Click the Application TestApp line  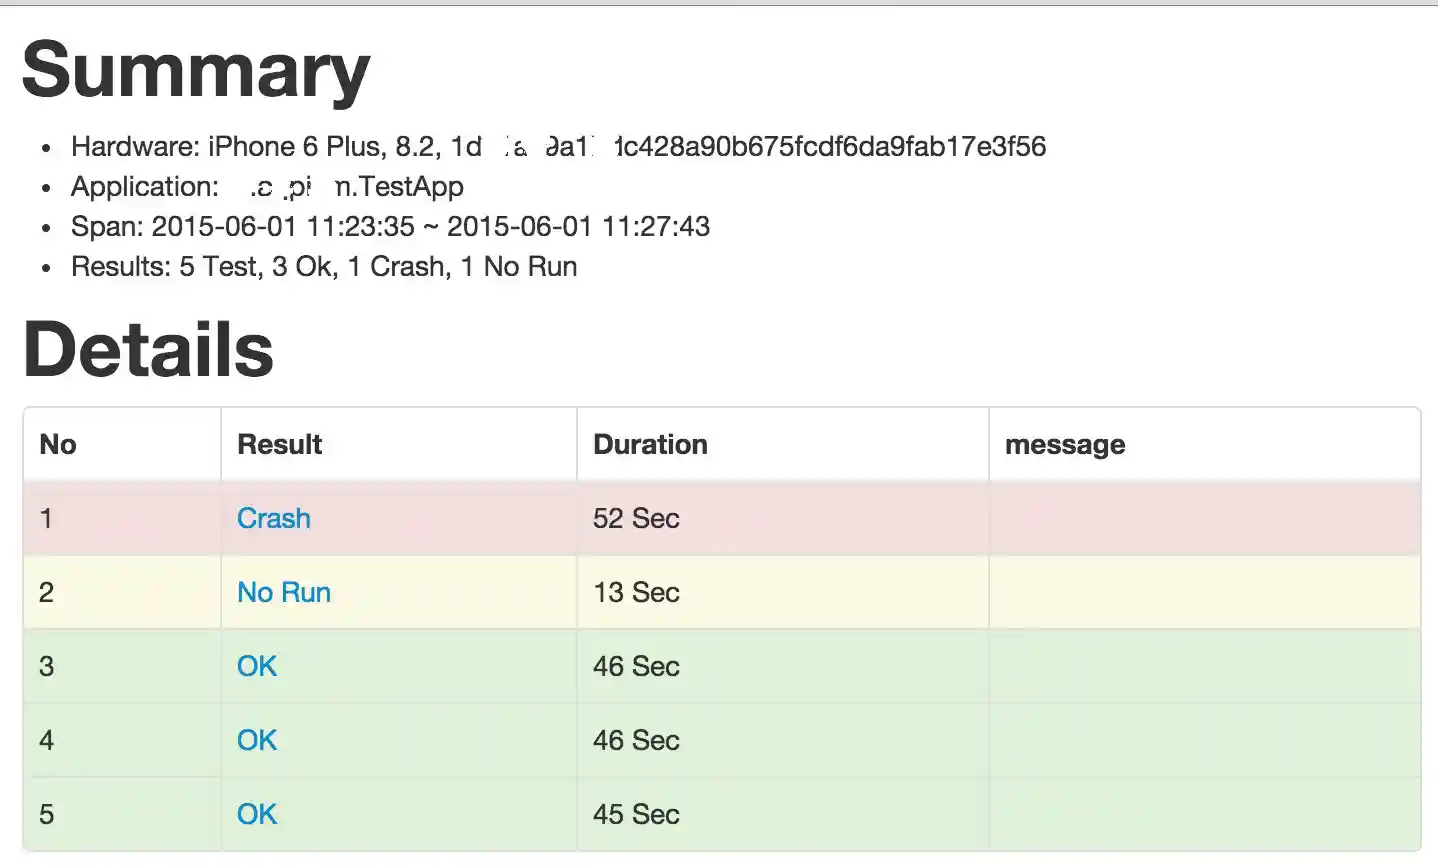click(267, 187)
